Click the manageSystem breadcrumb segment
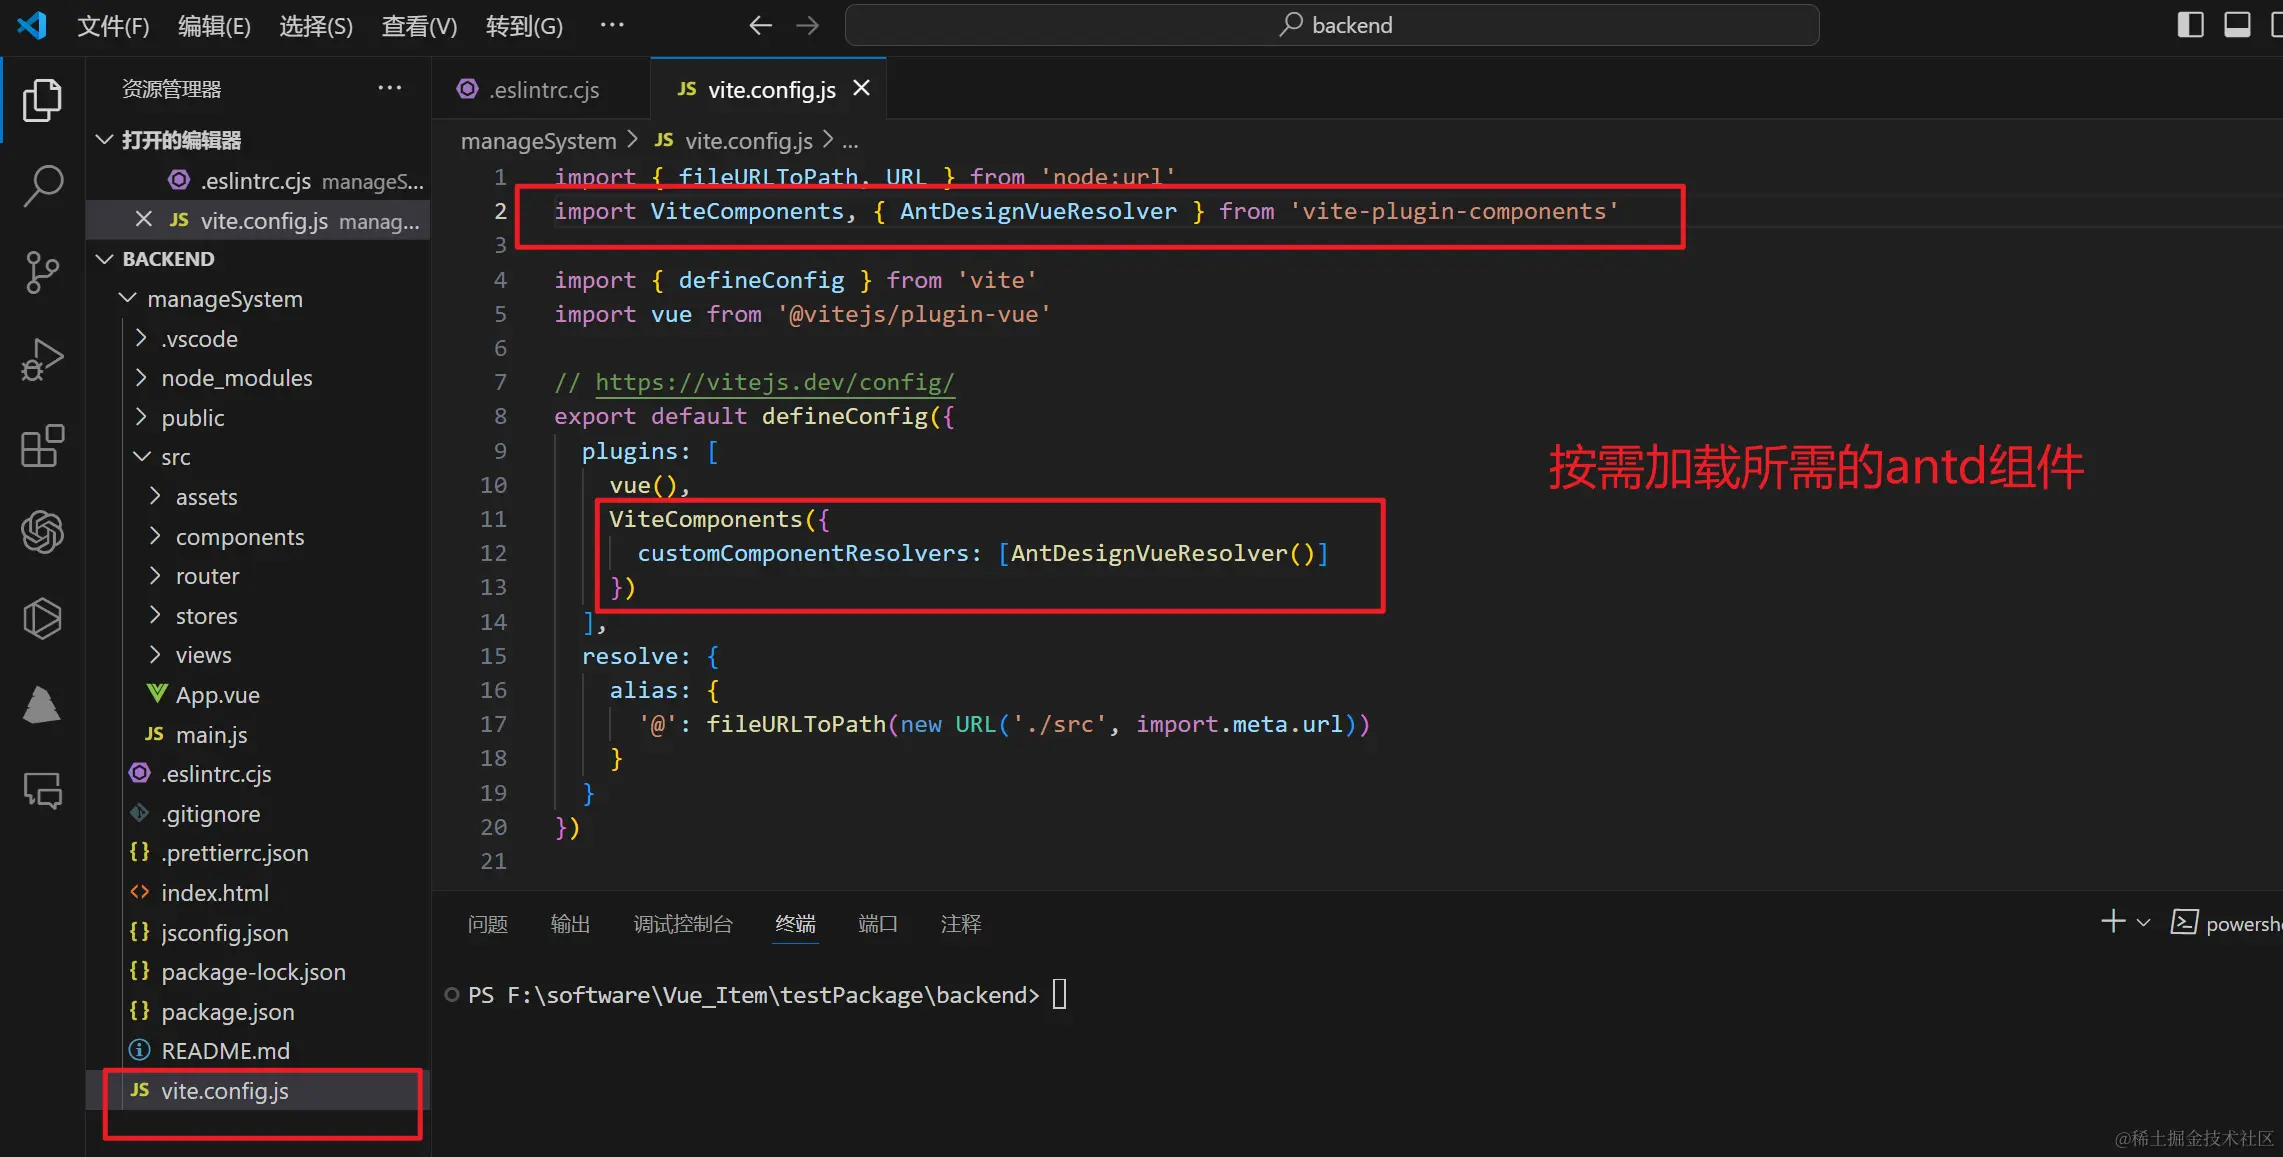 pos(538,141)
